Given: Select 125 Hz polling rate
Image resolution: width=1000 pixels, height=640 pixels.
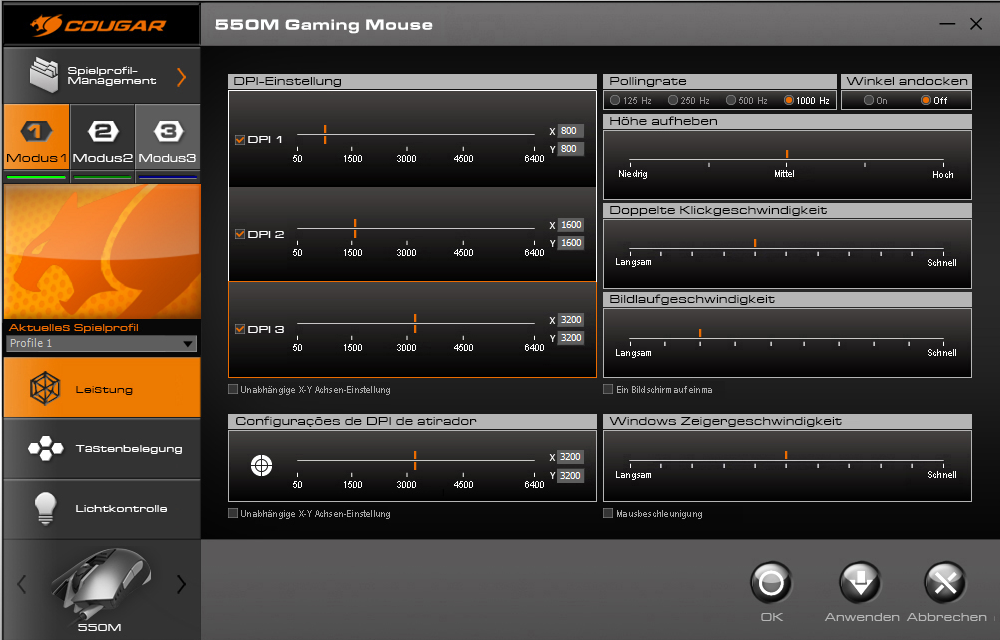Looking at the screenshot, I should pyautogui.click(x=615, y=100).
